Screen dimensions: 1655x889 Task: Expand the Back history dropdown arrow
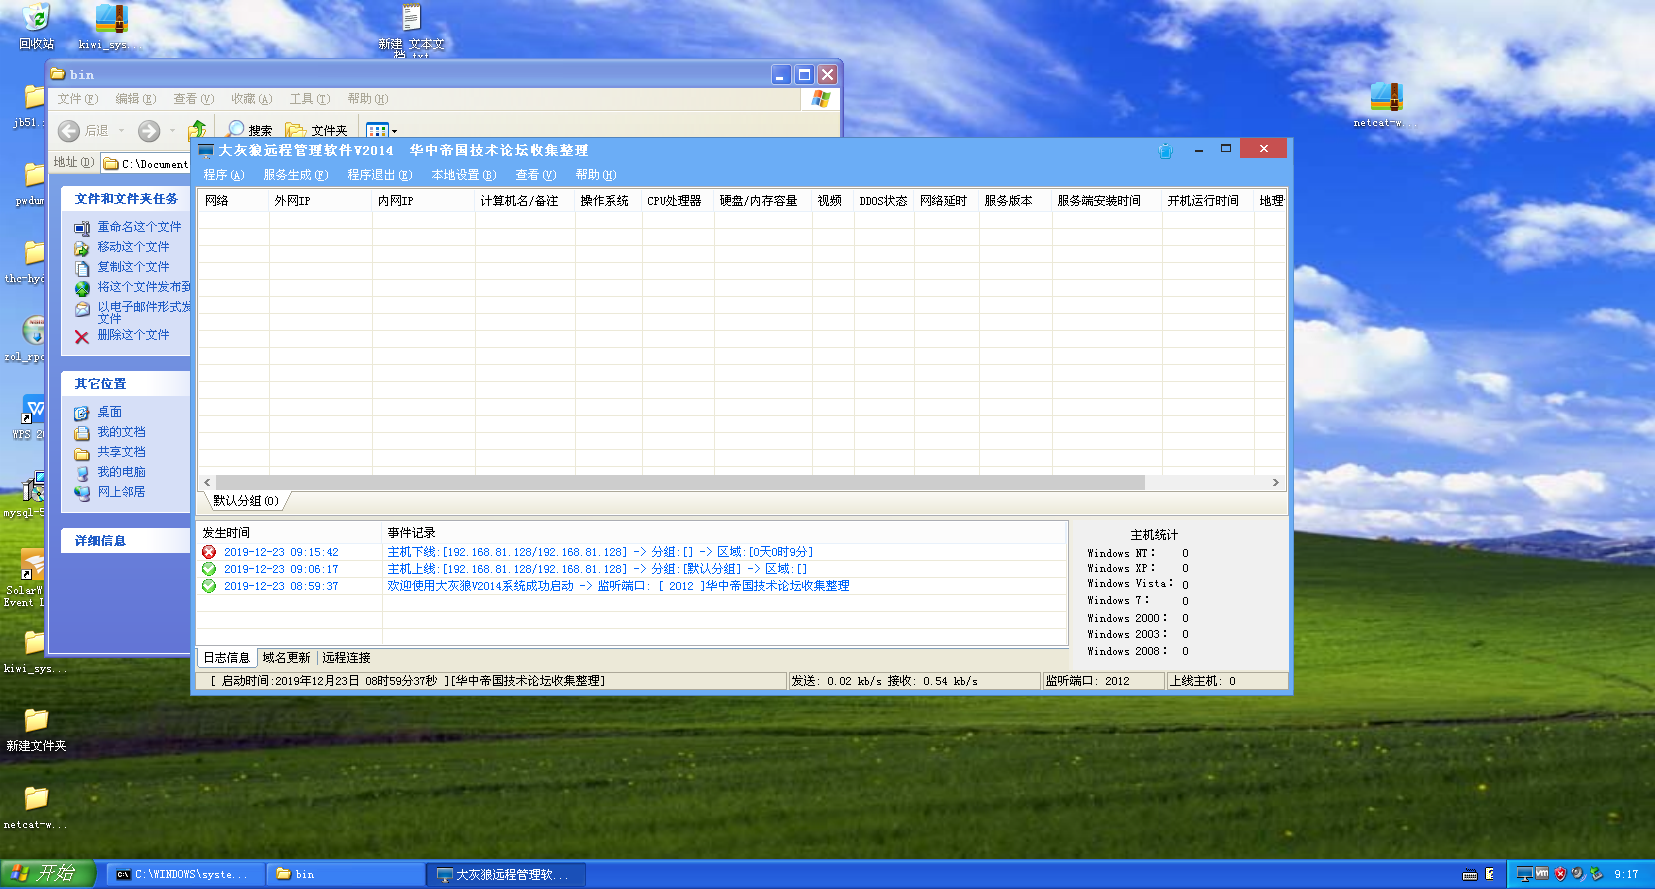click(x=122, y=131)
